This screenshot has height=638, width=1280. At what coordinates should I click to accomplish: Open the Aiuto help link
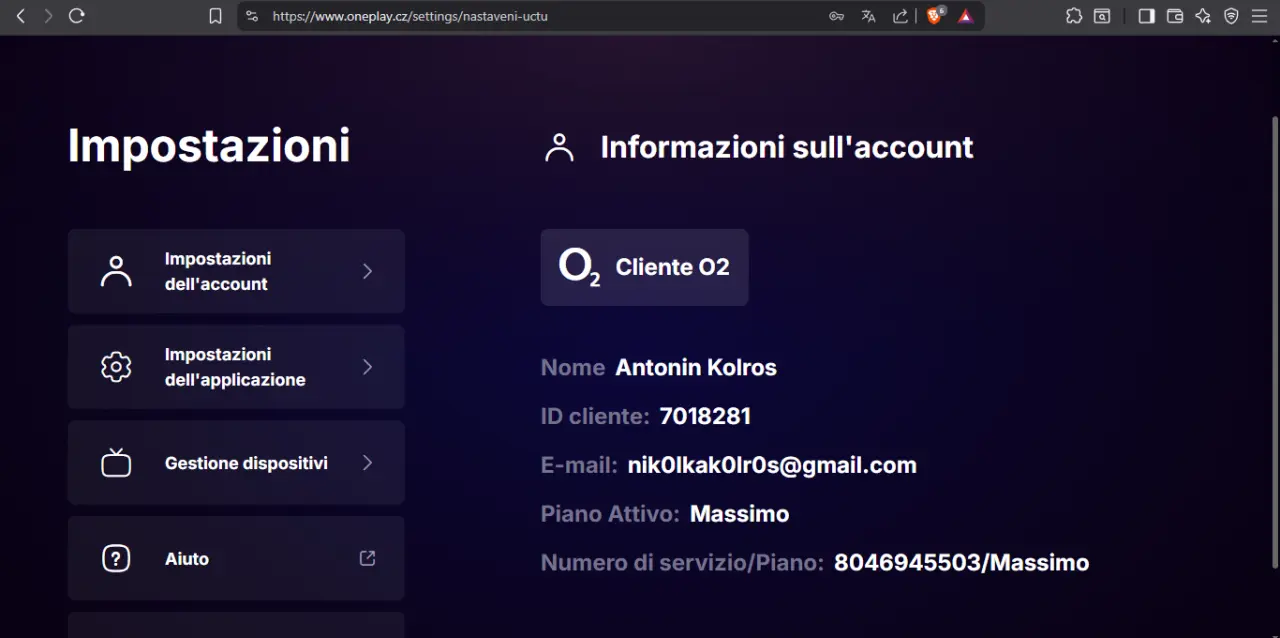tap(236, 559)
